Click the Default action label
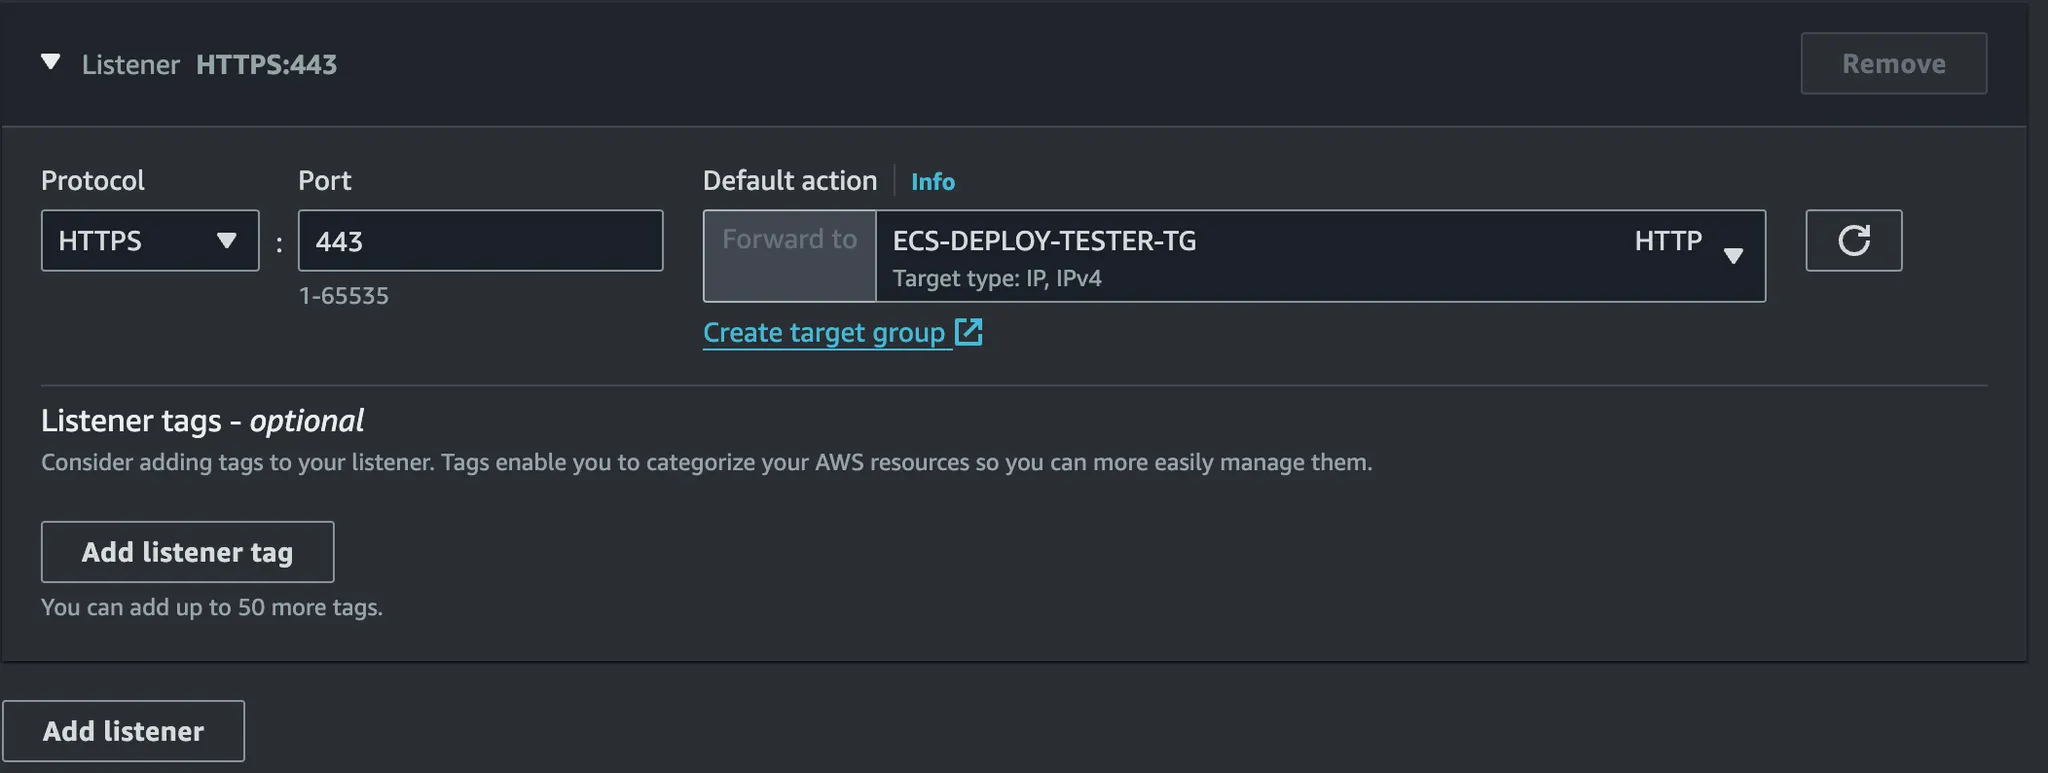The width and height of the screenshot is (2048, 773). pos(789,181)
